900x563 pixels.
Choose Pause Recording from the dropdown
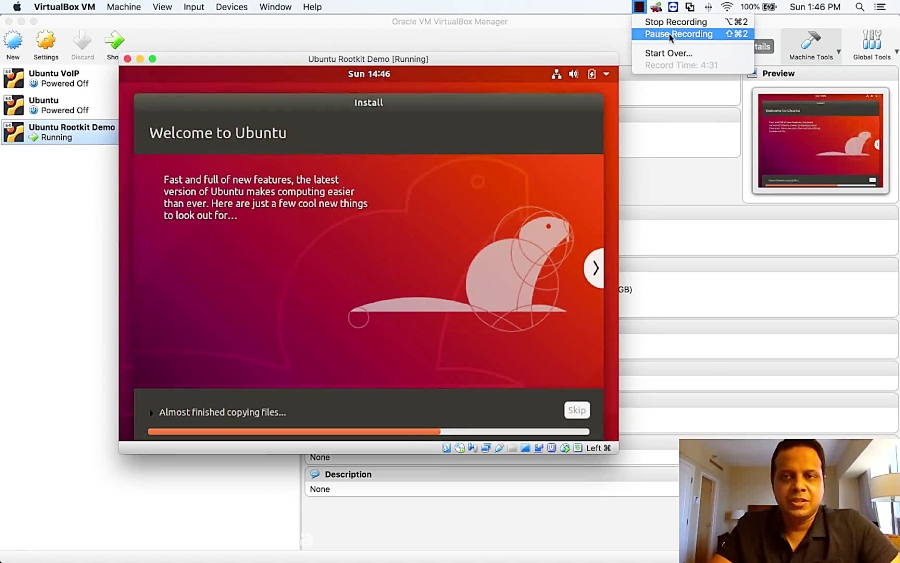coord(693,34)
